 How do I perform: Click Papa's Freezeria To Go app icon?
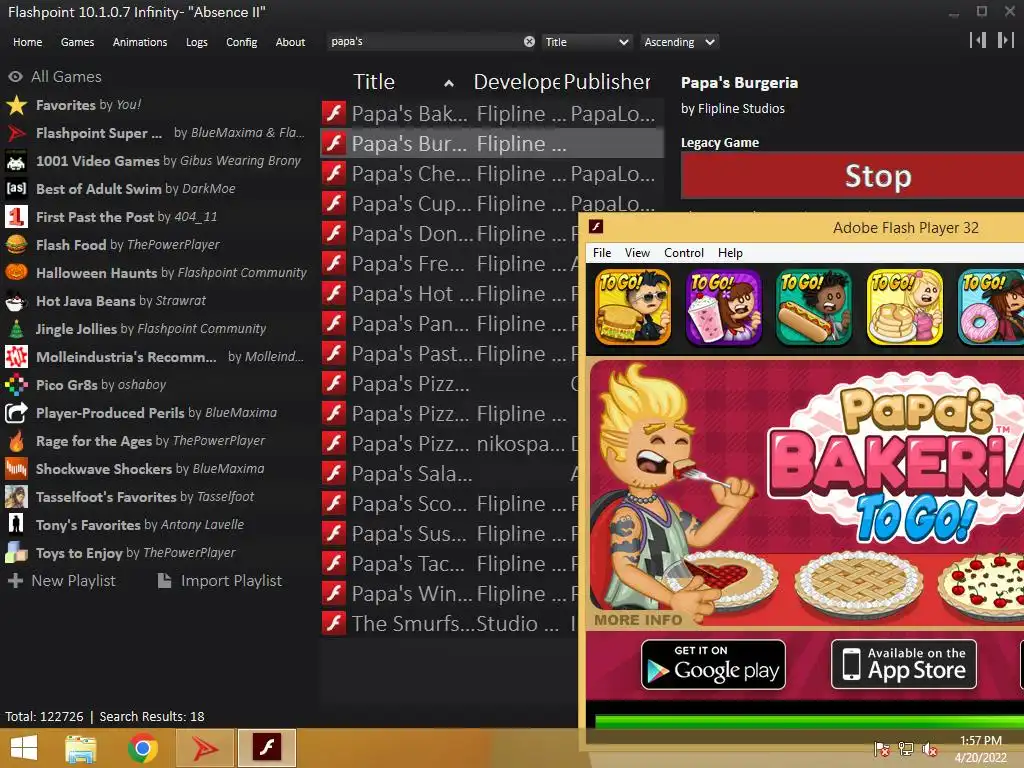click(724, 307)
